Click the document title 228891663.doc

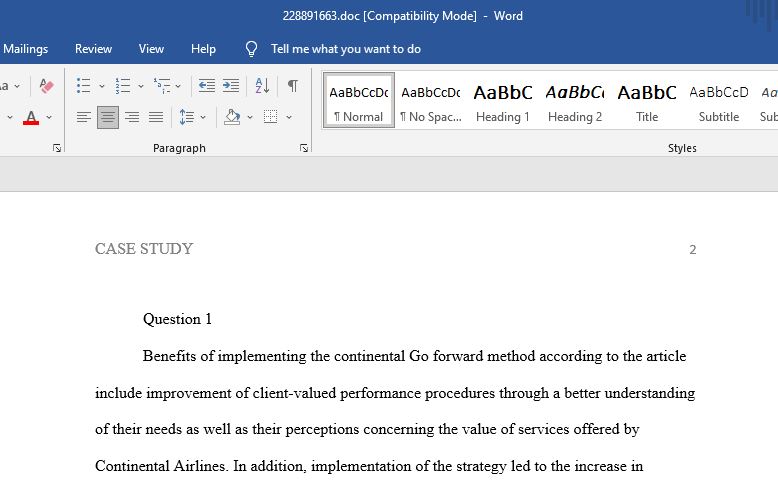pyautogui.click(x=321, y=16)
